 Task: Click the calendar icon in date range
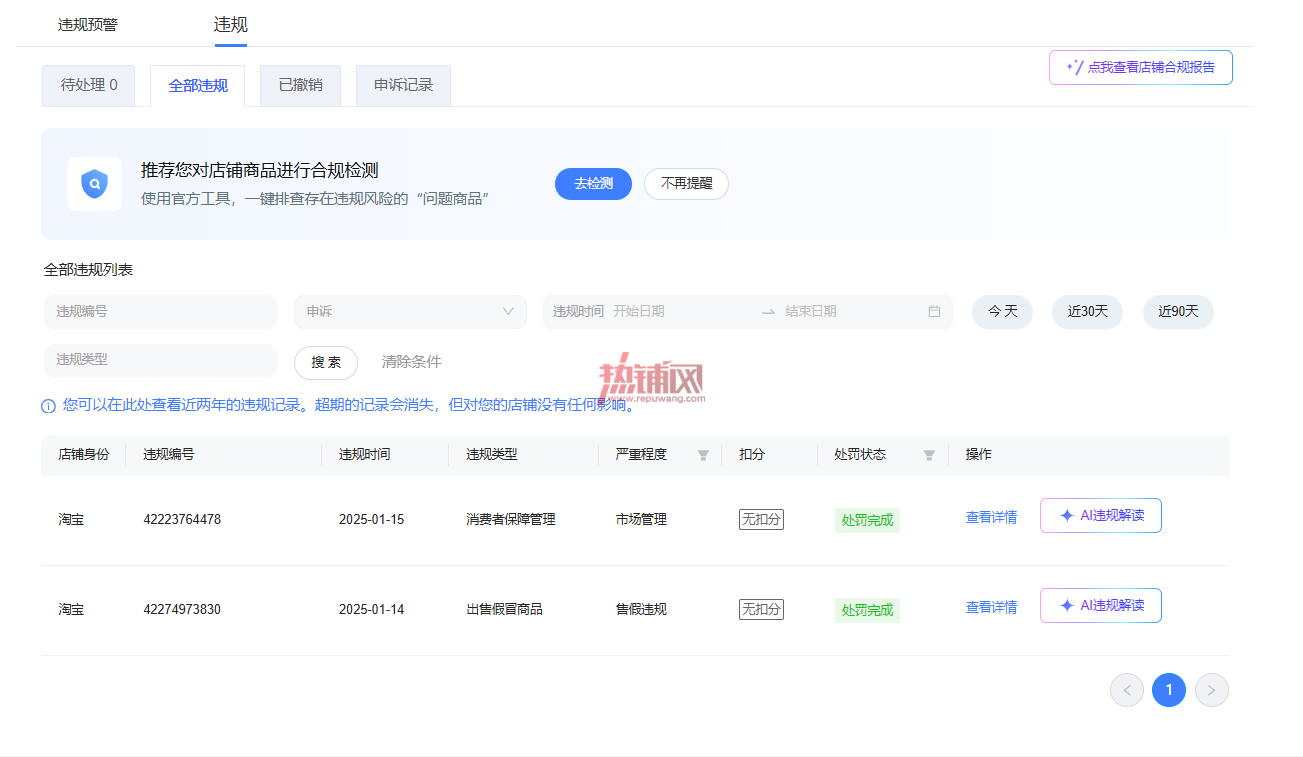pyautogui.click(x=934, y=311)
